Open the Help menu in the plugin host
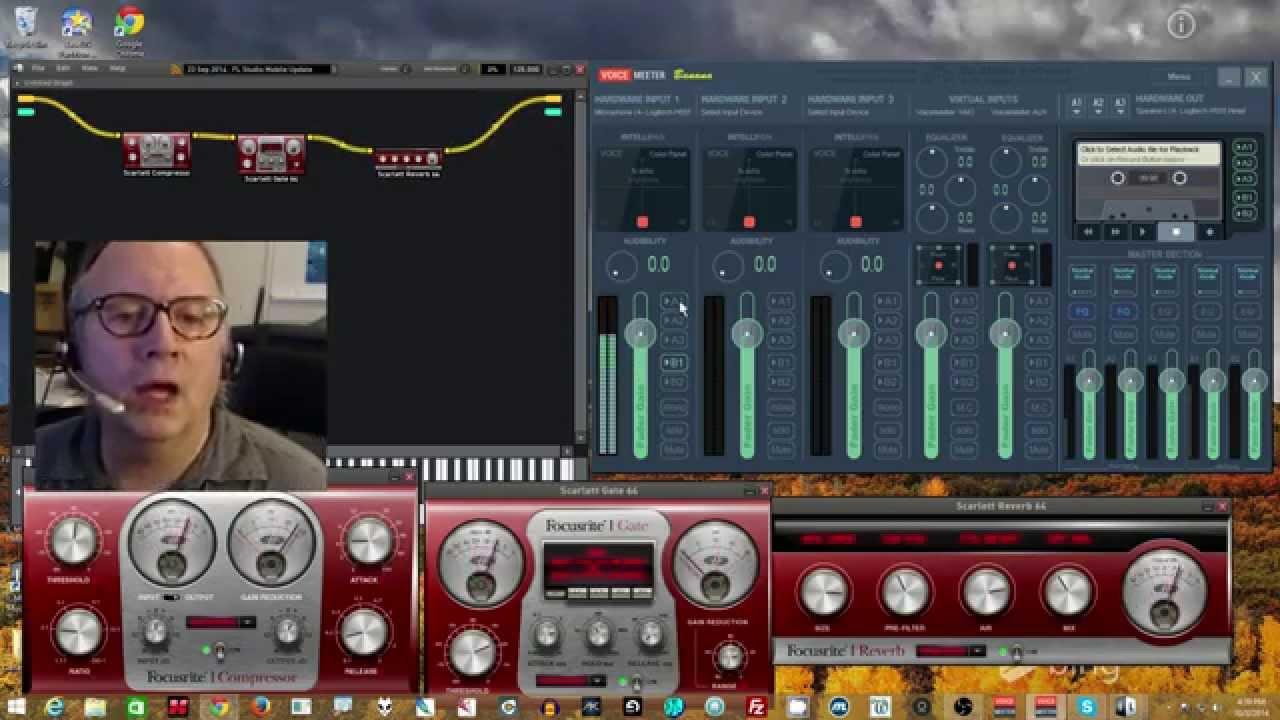 tap(117, 69)
